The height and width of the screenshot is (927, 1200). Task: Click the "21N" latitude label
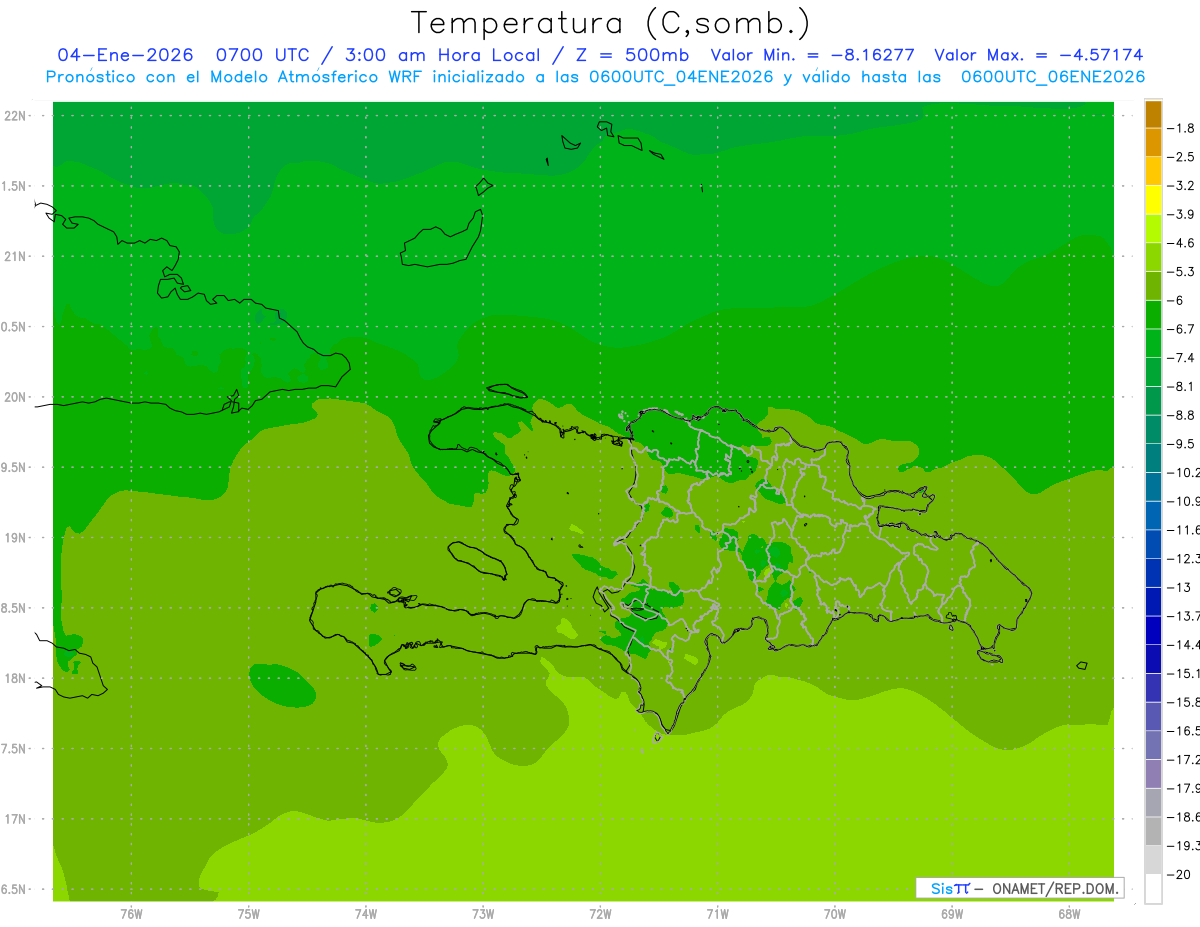pyautogui.click(x=16, y=256)
